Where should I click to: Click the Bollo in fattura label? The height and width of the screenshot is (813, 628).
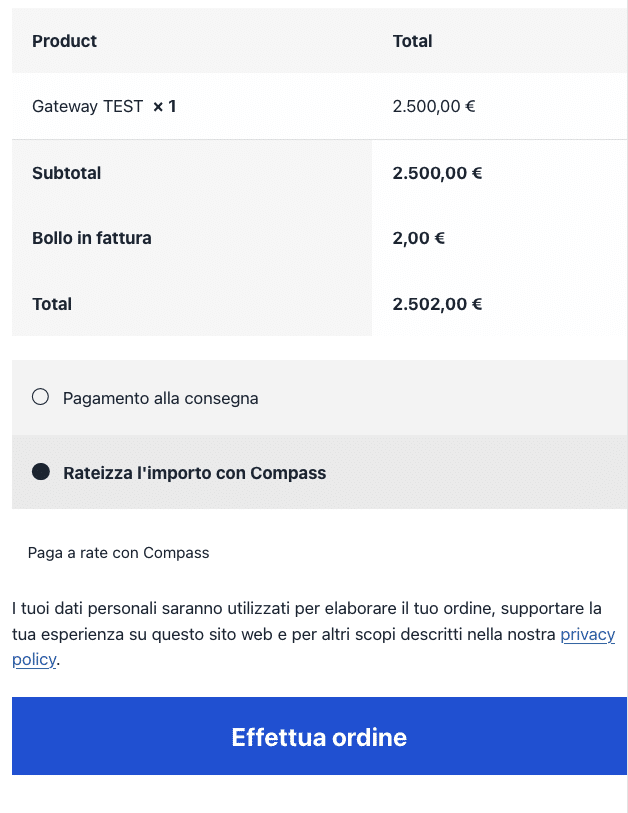(x=92, y=238)
